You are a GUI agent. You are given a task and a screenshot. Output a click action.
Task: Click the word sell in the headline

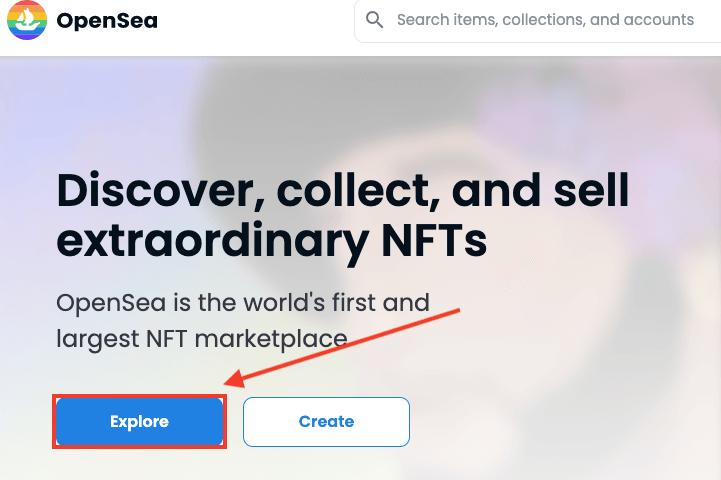[591, 189]
